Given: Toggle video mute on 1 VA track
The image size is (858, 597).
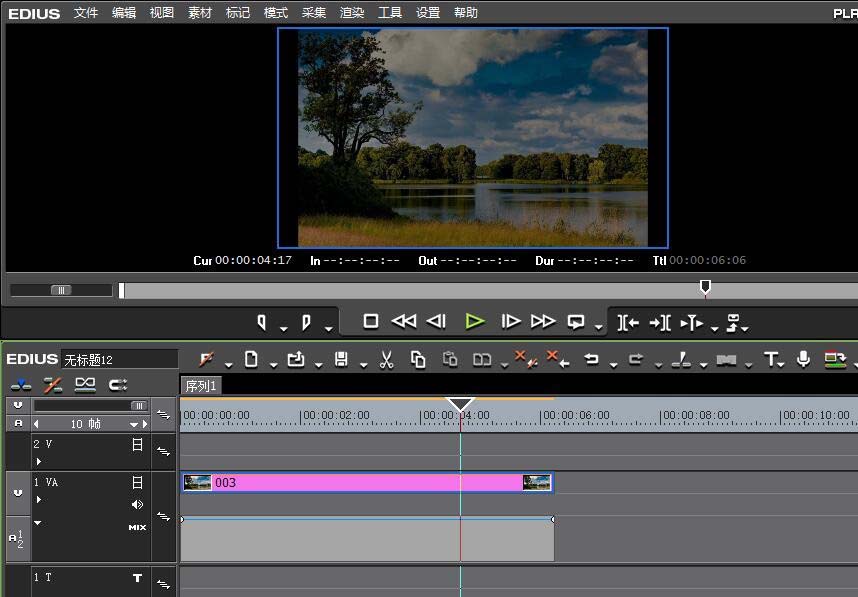Looking at the screenshot, I should tap(137, 483).
